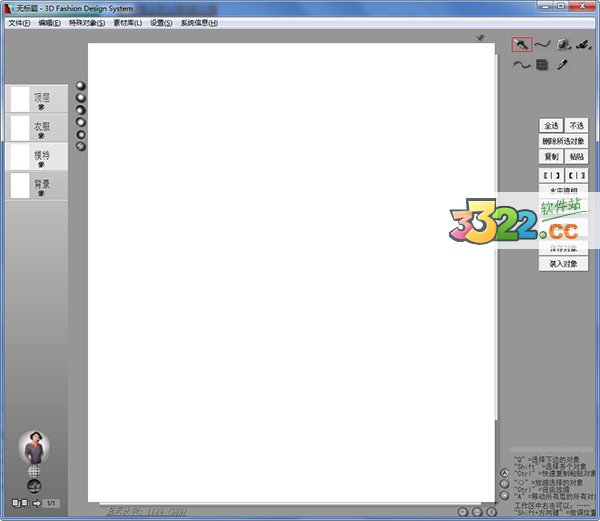Image resolution: width=600 pixels, height=521 pixels.
Task: Select the 模特 layer thumbnail
Action: coord(20,156)
